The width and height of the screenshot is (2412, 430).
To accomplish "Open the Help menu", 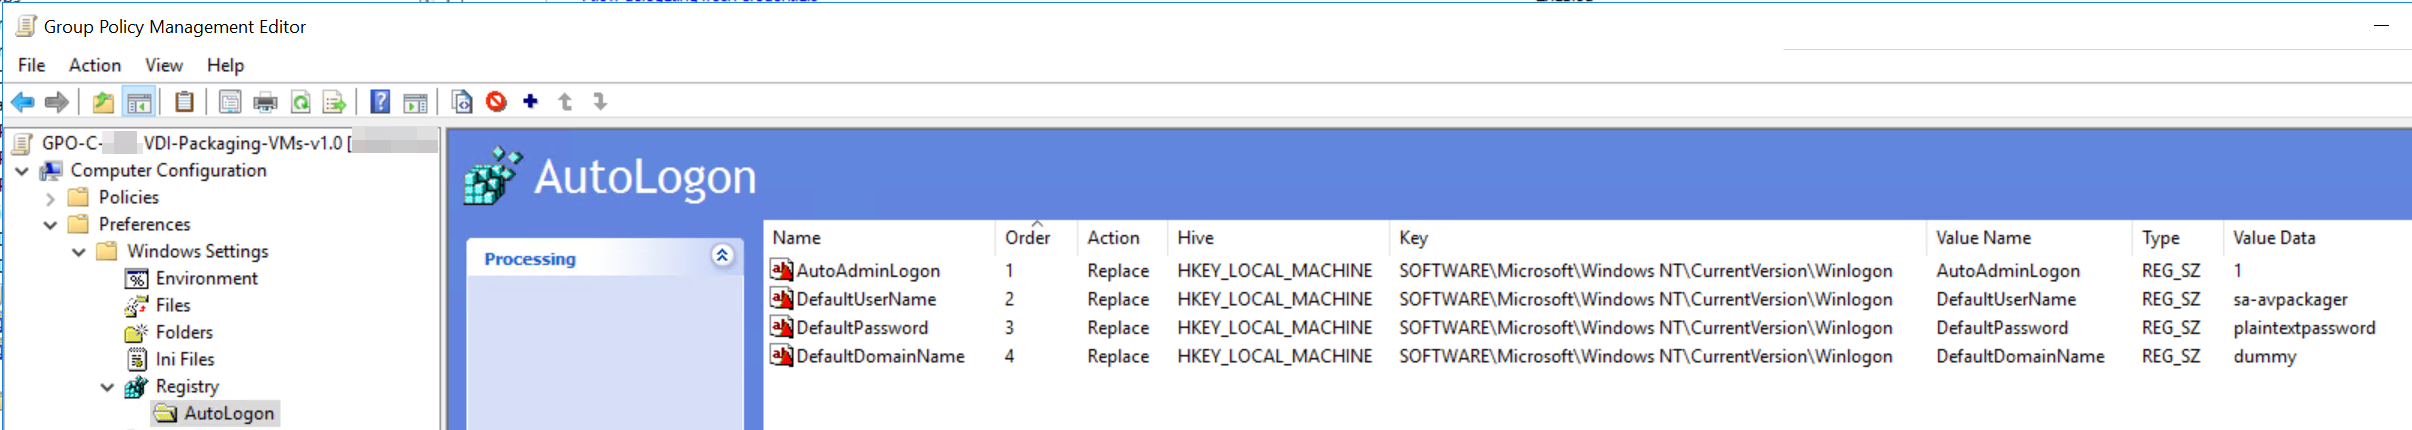I will pos(225,65).
